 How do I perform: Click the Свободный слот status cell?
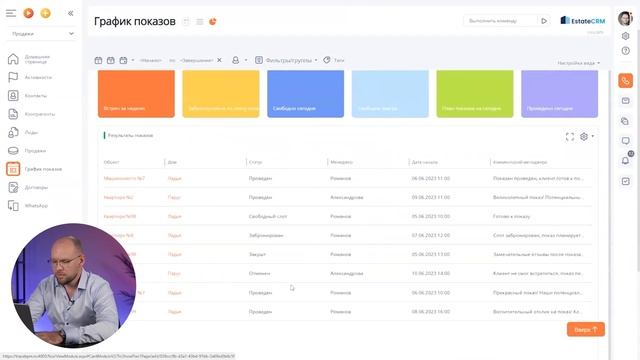click(268, 216)
